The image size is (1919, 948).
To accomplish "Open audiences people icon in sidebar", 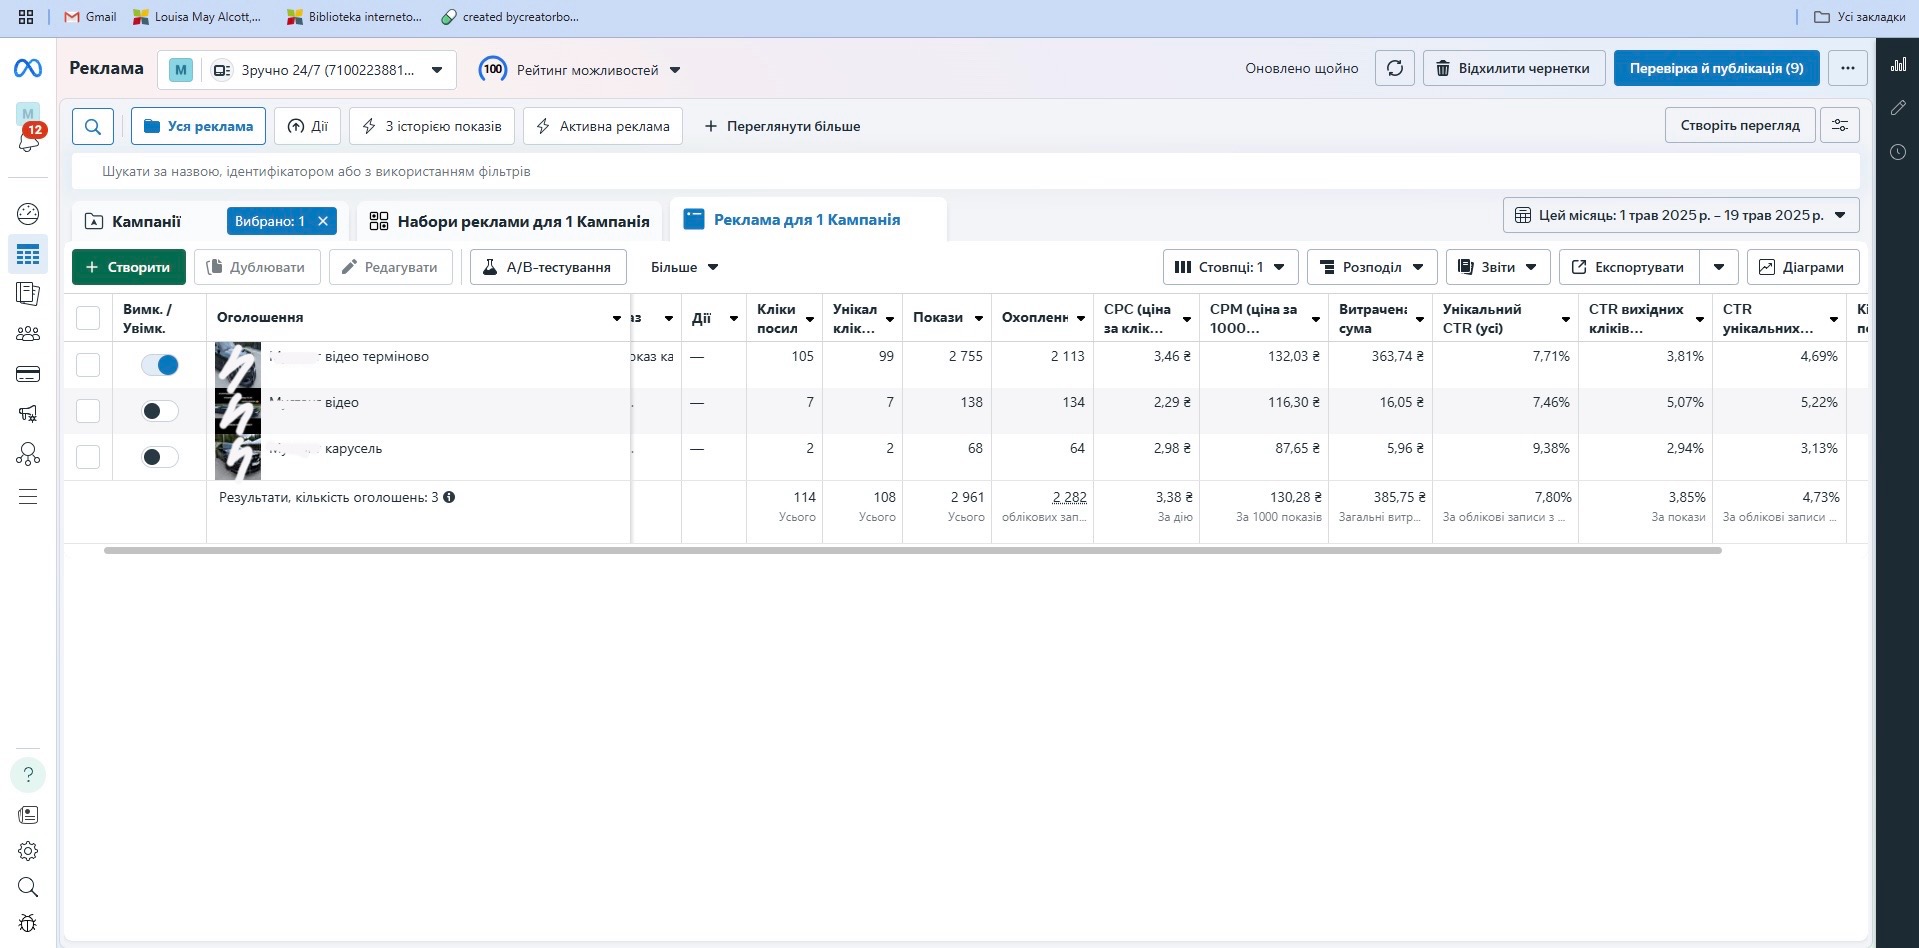I will click(x=28, y=333).
